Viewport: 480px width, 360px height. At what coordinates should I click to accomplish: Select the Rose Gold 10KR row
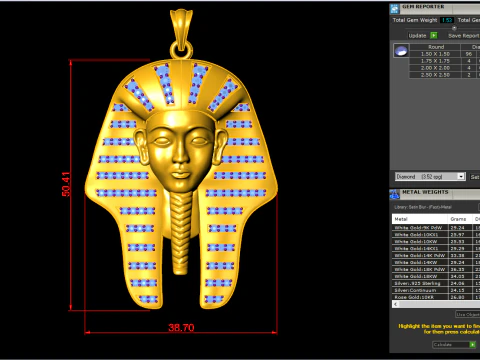(436, 297)
